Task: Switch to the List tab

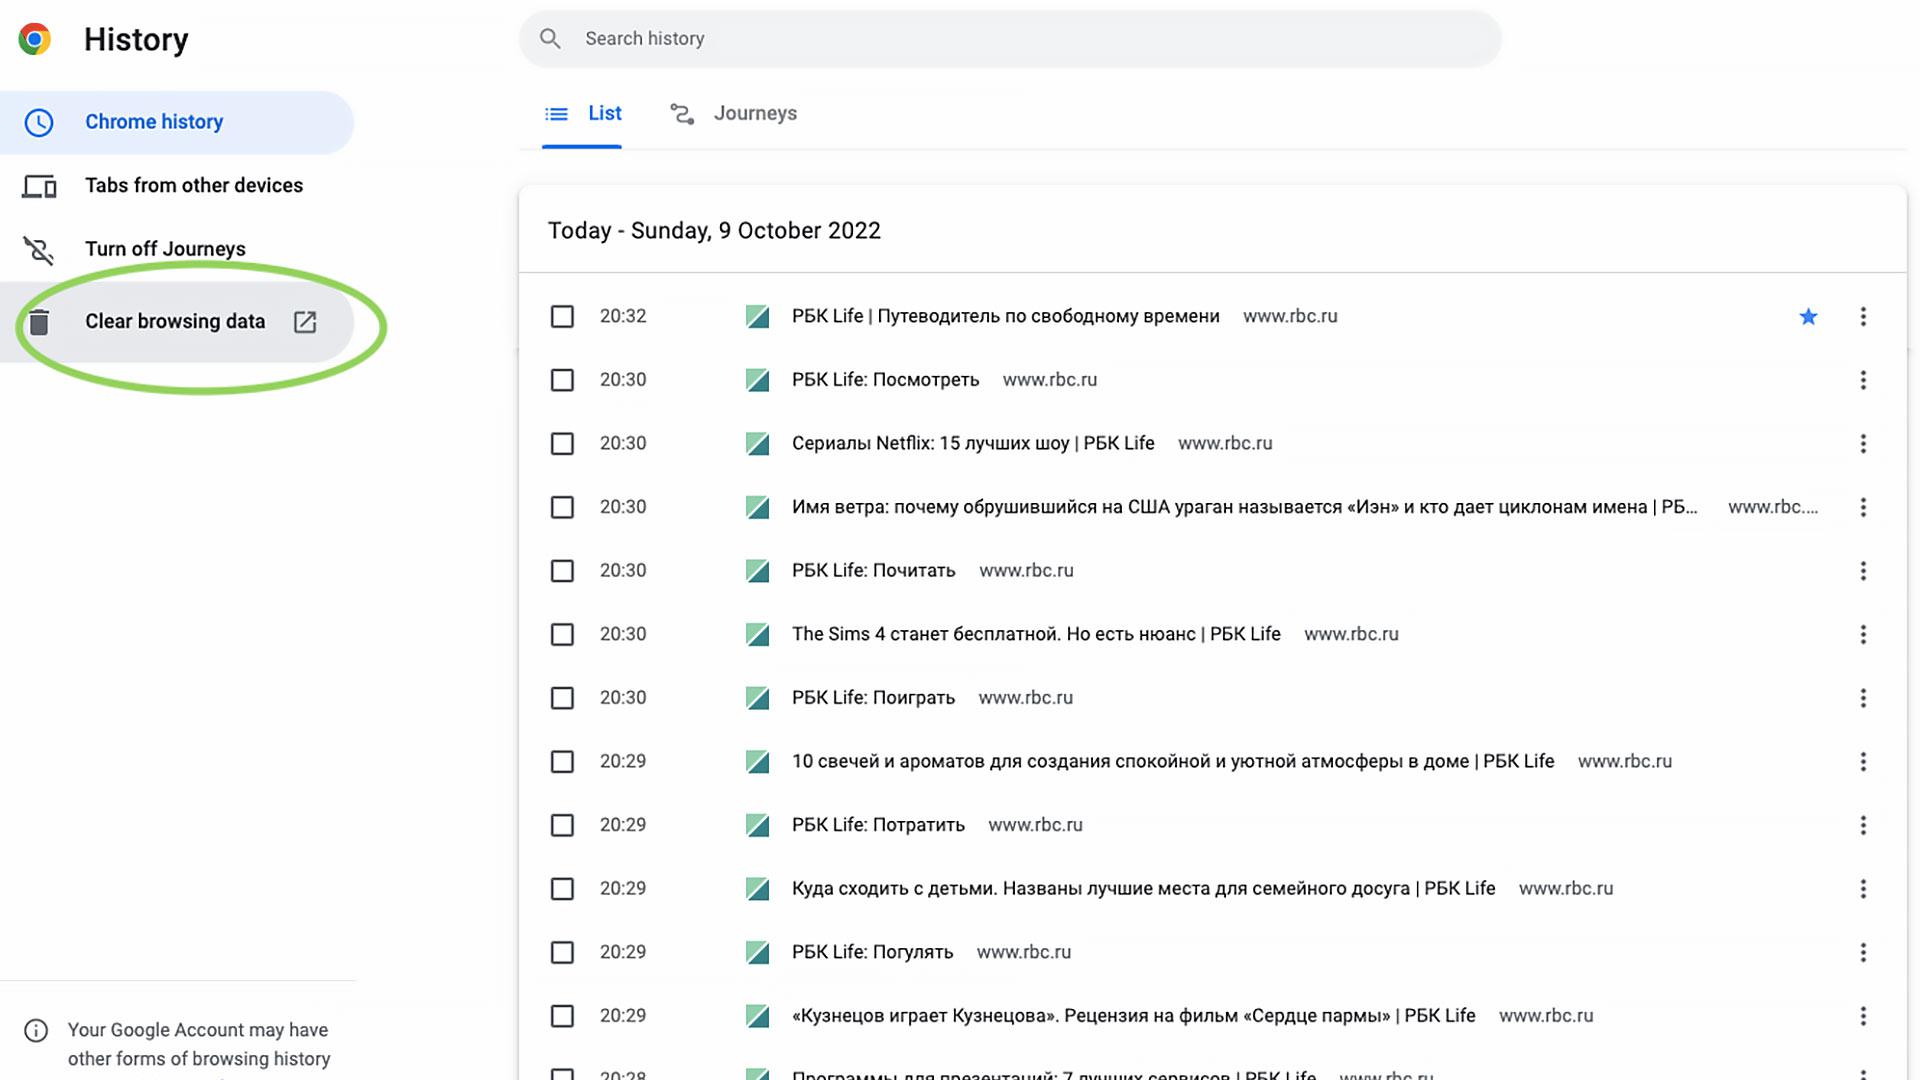Action: point(583,112)
